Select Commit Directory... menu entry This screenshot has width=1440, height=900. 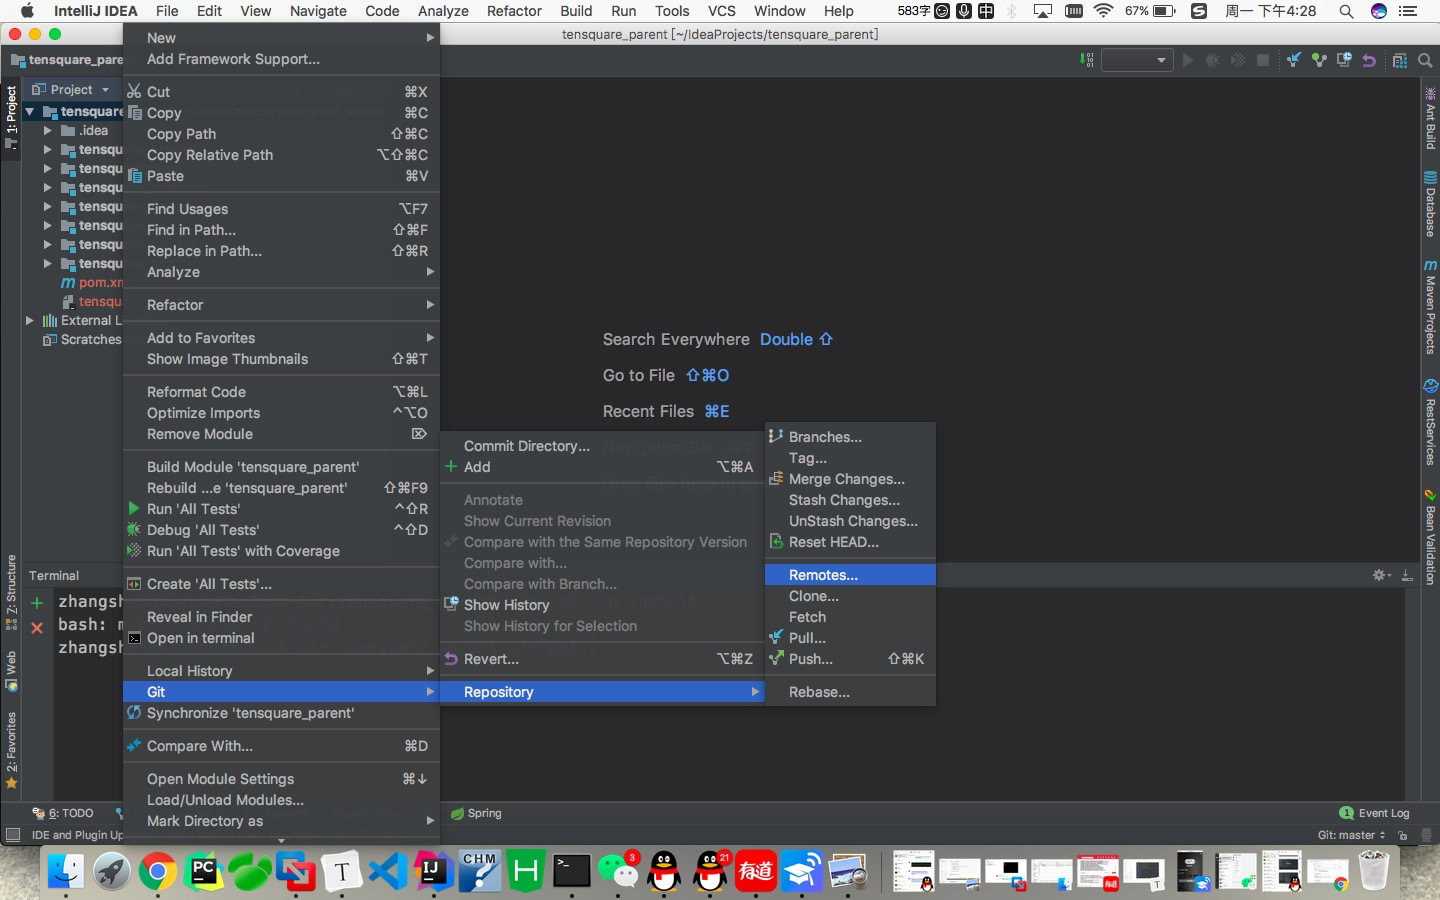[602, 446]
